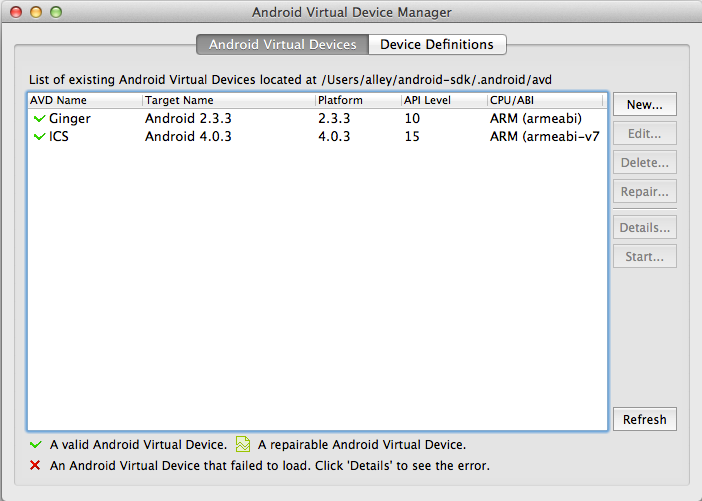Select the Ginger AVD row

pyautogui.click(x=317, y=118)
